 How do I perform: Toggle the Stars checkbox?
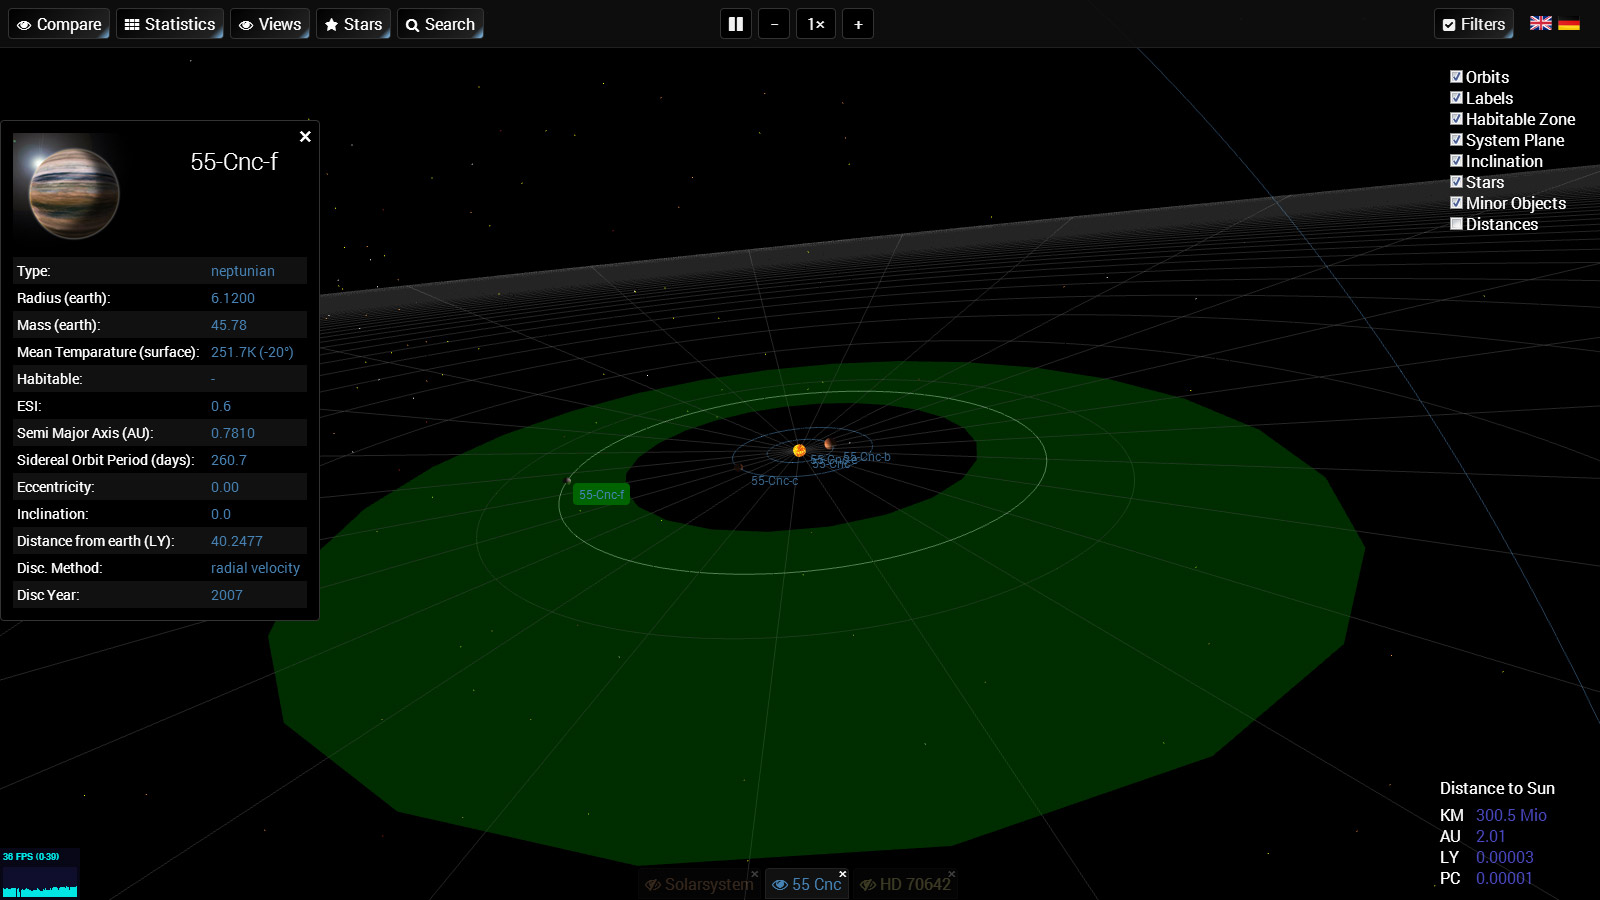(1457, 182)
